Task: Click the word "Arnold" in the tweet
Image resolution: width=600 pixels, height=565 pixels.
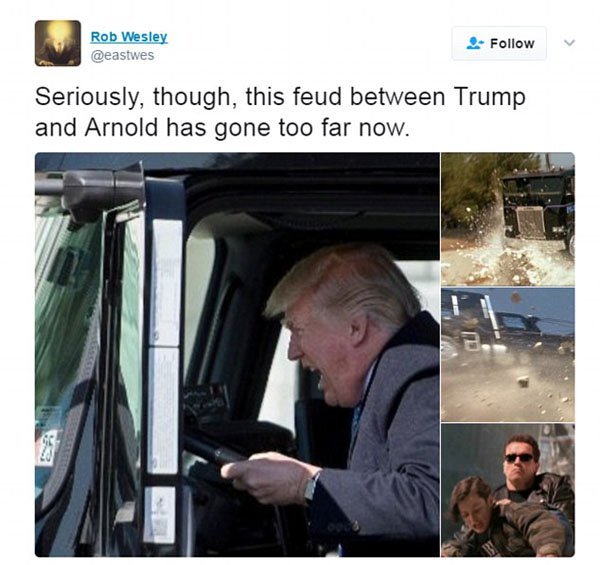Action: coord(121,127)
